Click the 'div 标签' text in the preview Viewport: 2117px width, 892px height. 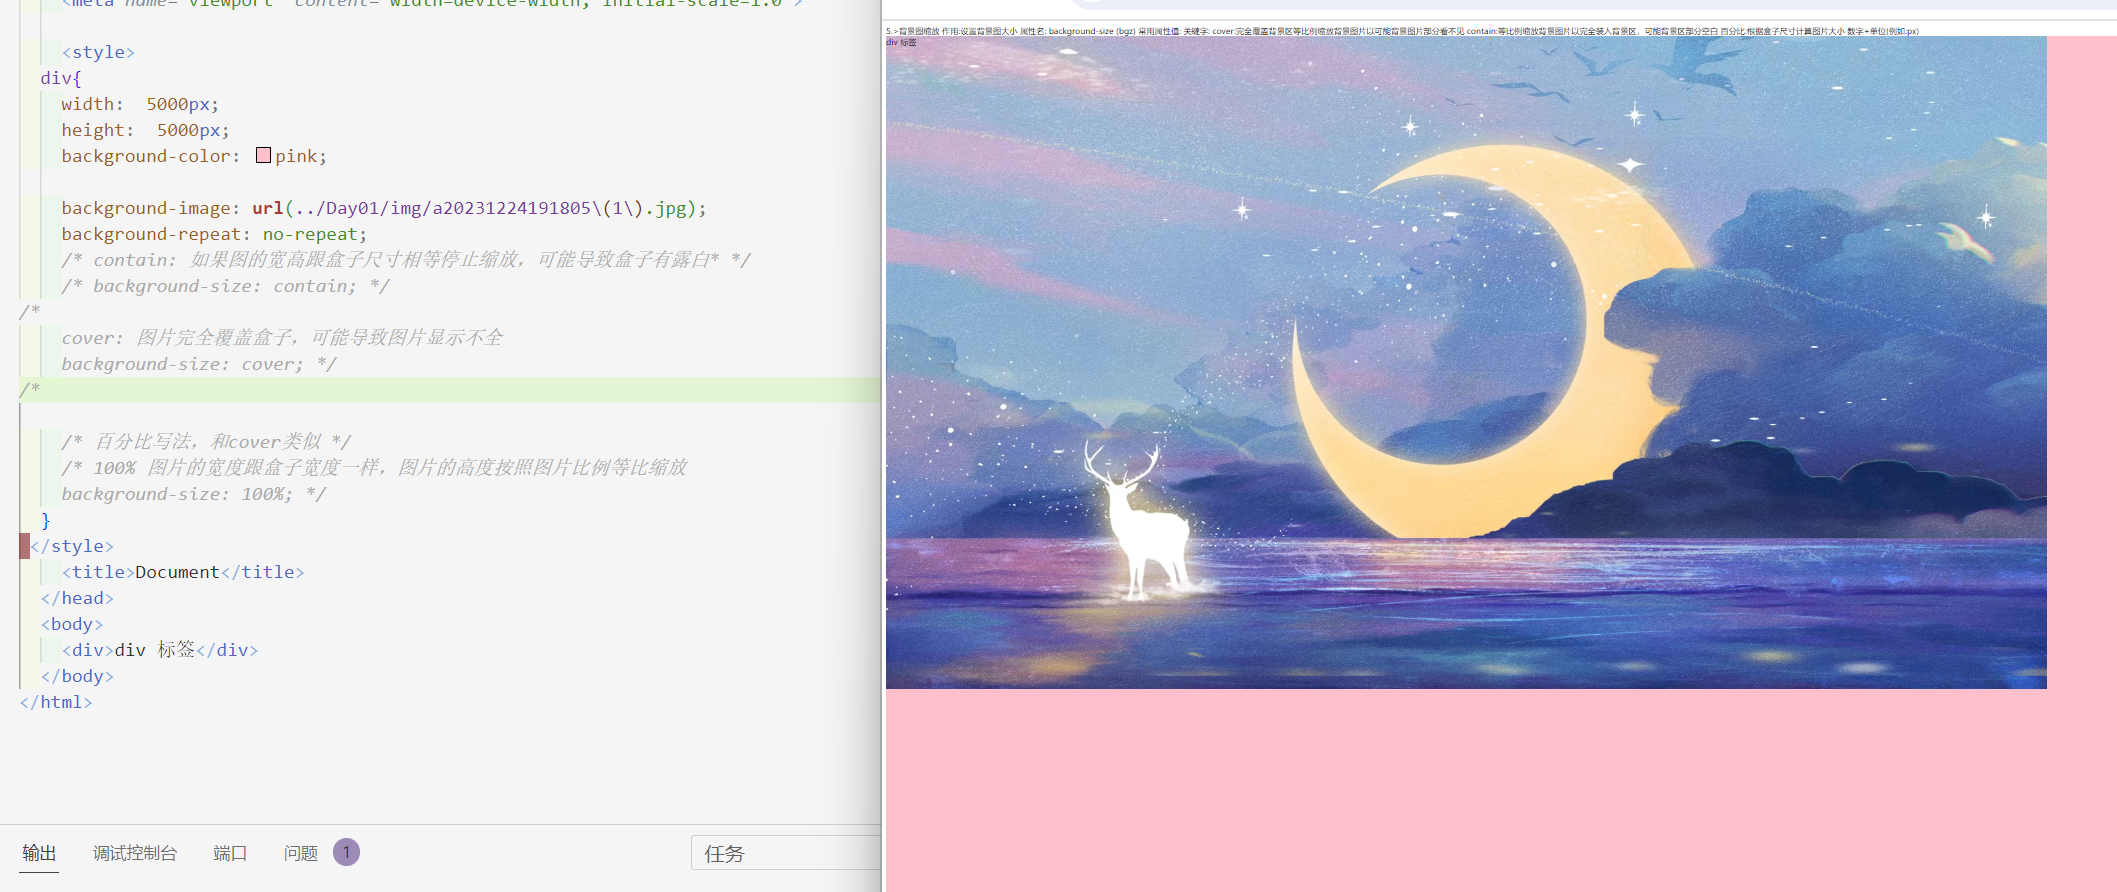tap(901, 42)
